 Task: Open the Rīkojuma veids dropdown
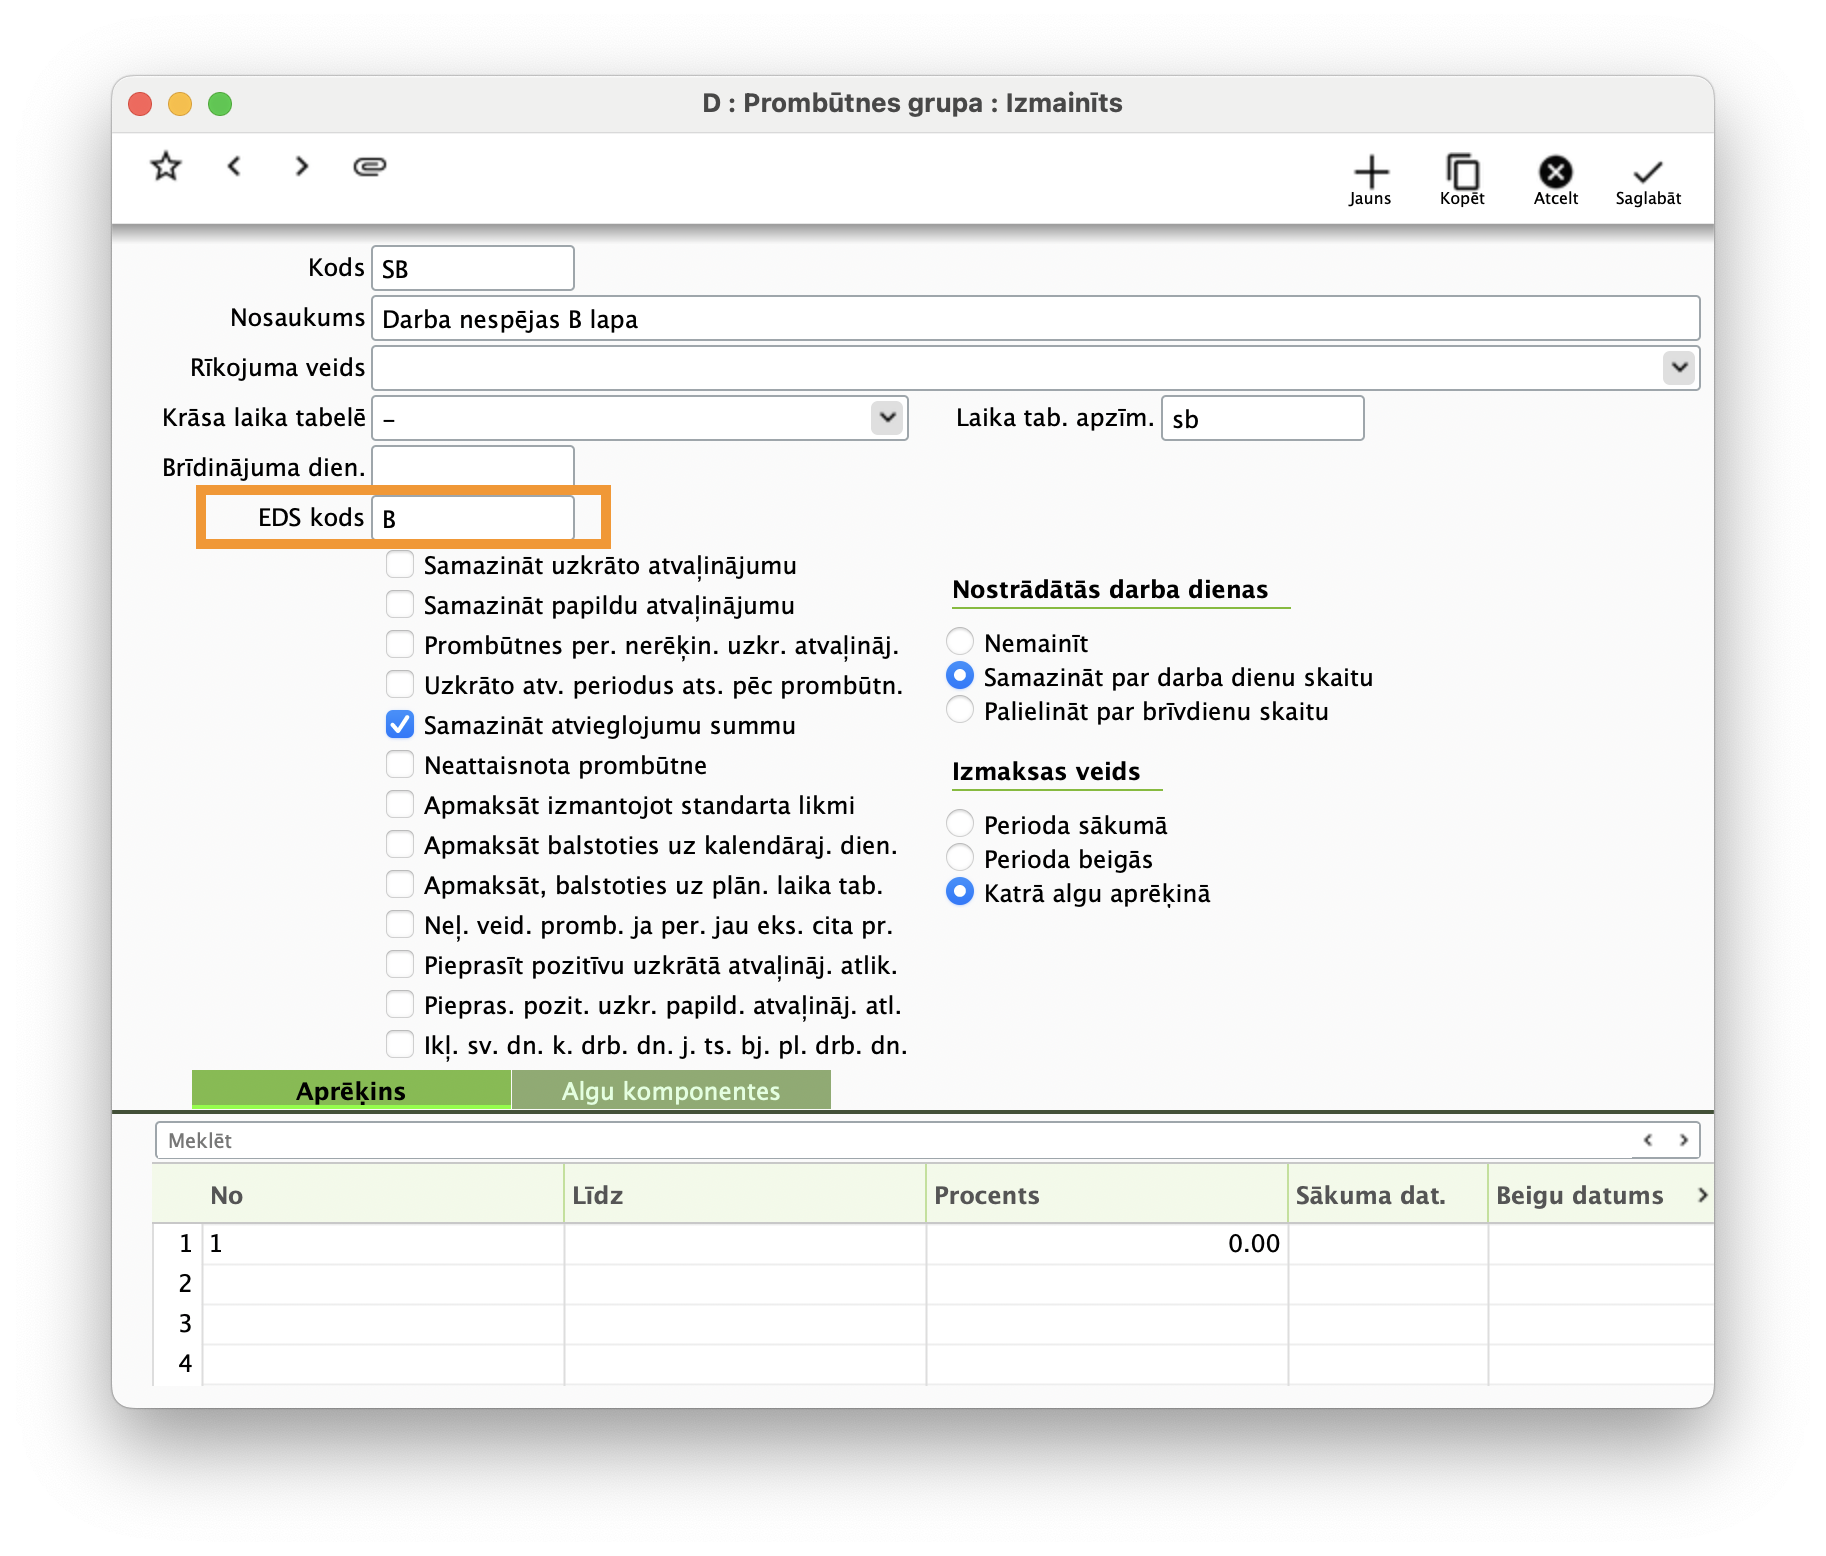(x=1679, y=368)
